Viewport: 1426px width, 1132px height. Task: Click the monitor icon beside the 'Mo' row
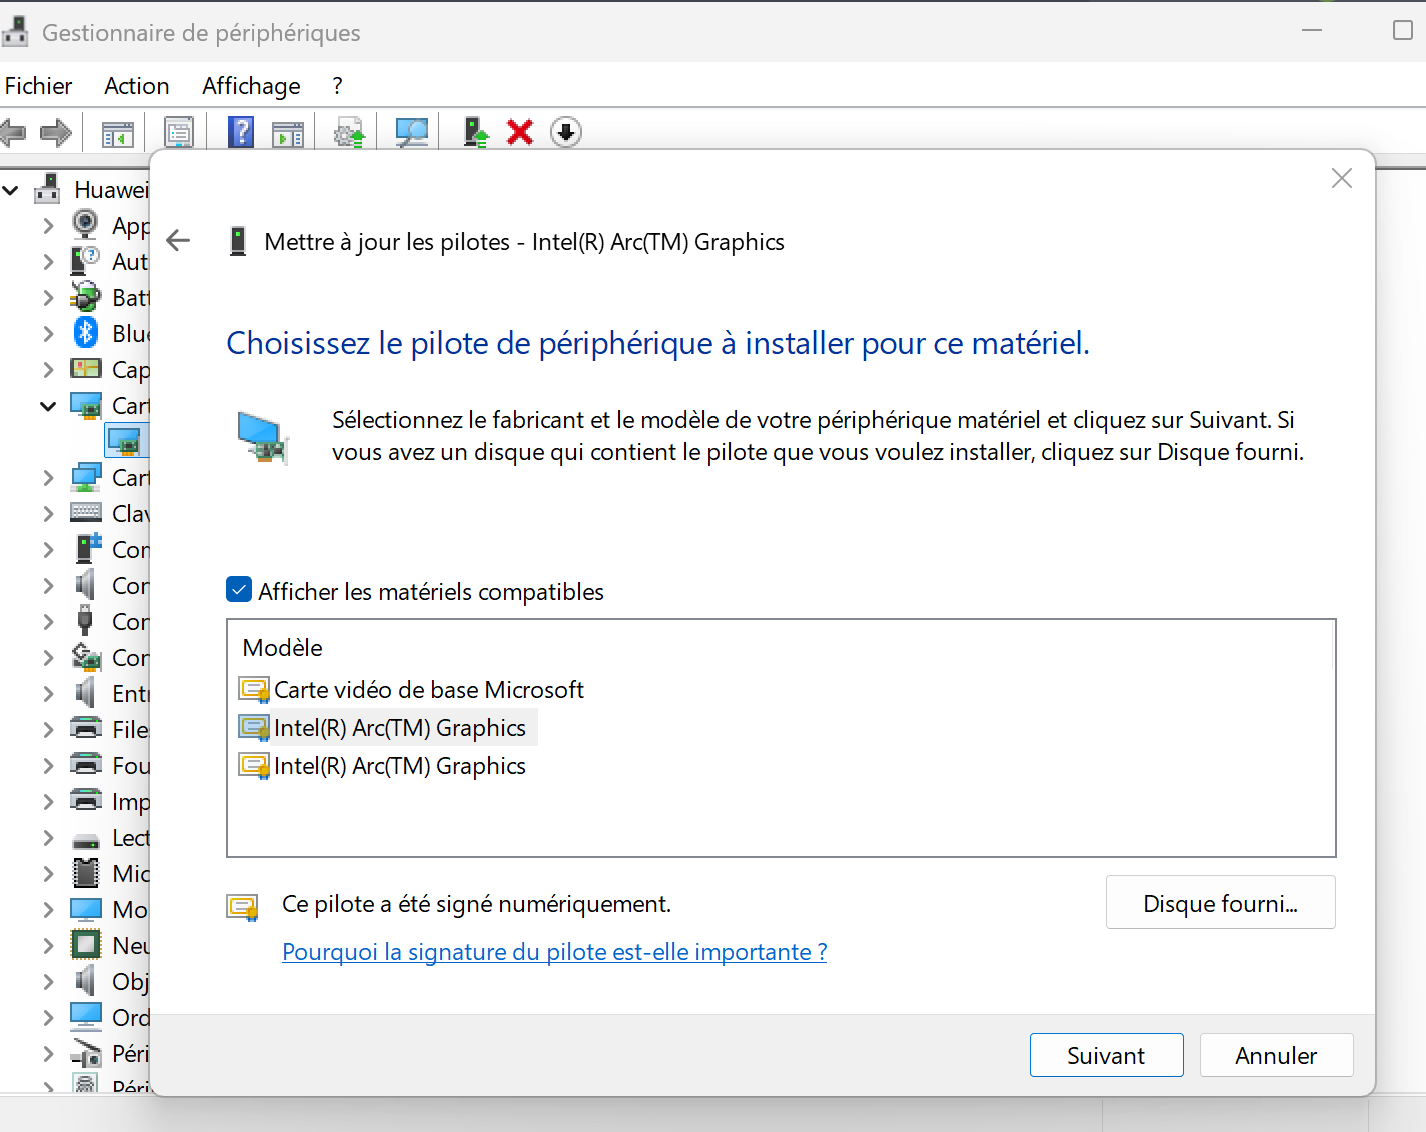pyautogui.click(x=86, y=909)
